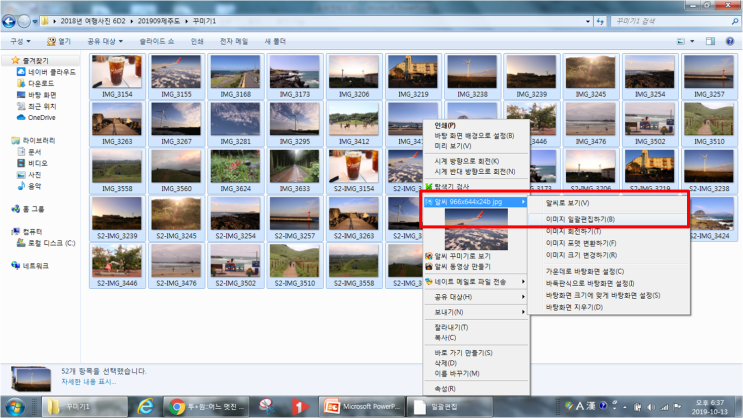The image size is (743, 418).
Task: Select the S2-IMG_3510 thumbnail
Action: [295, 265]
